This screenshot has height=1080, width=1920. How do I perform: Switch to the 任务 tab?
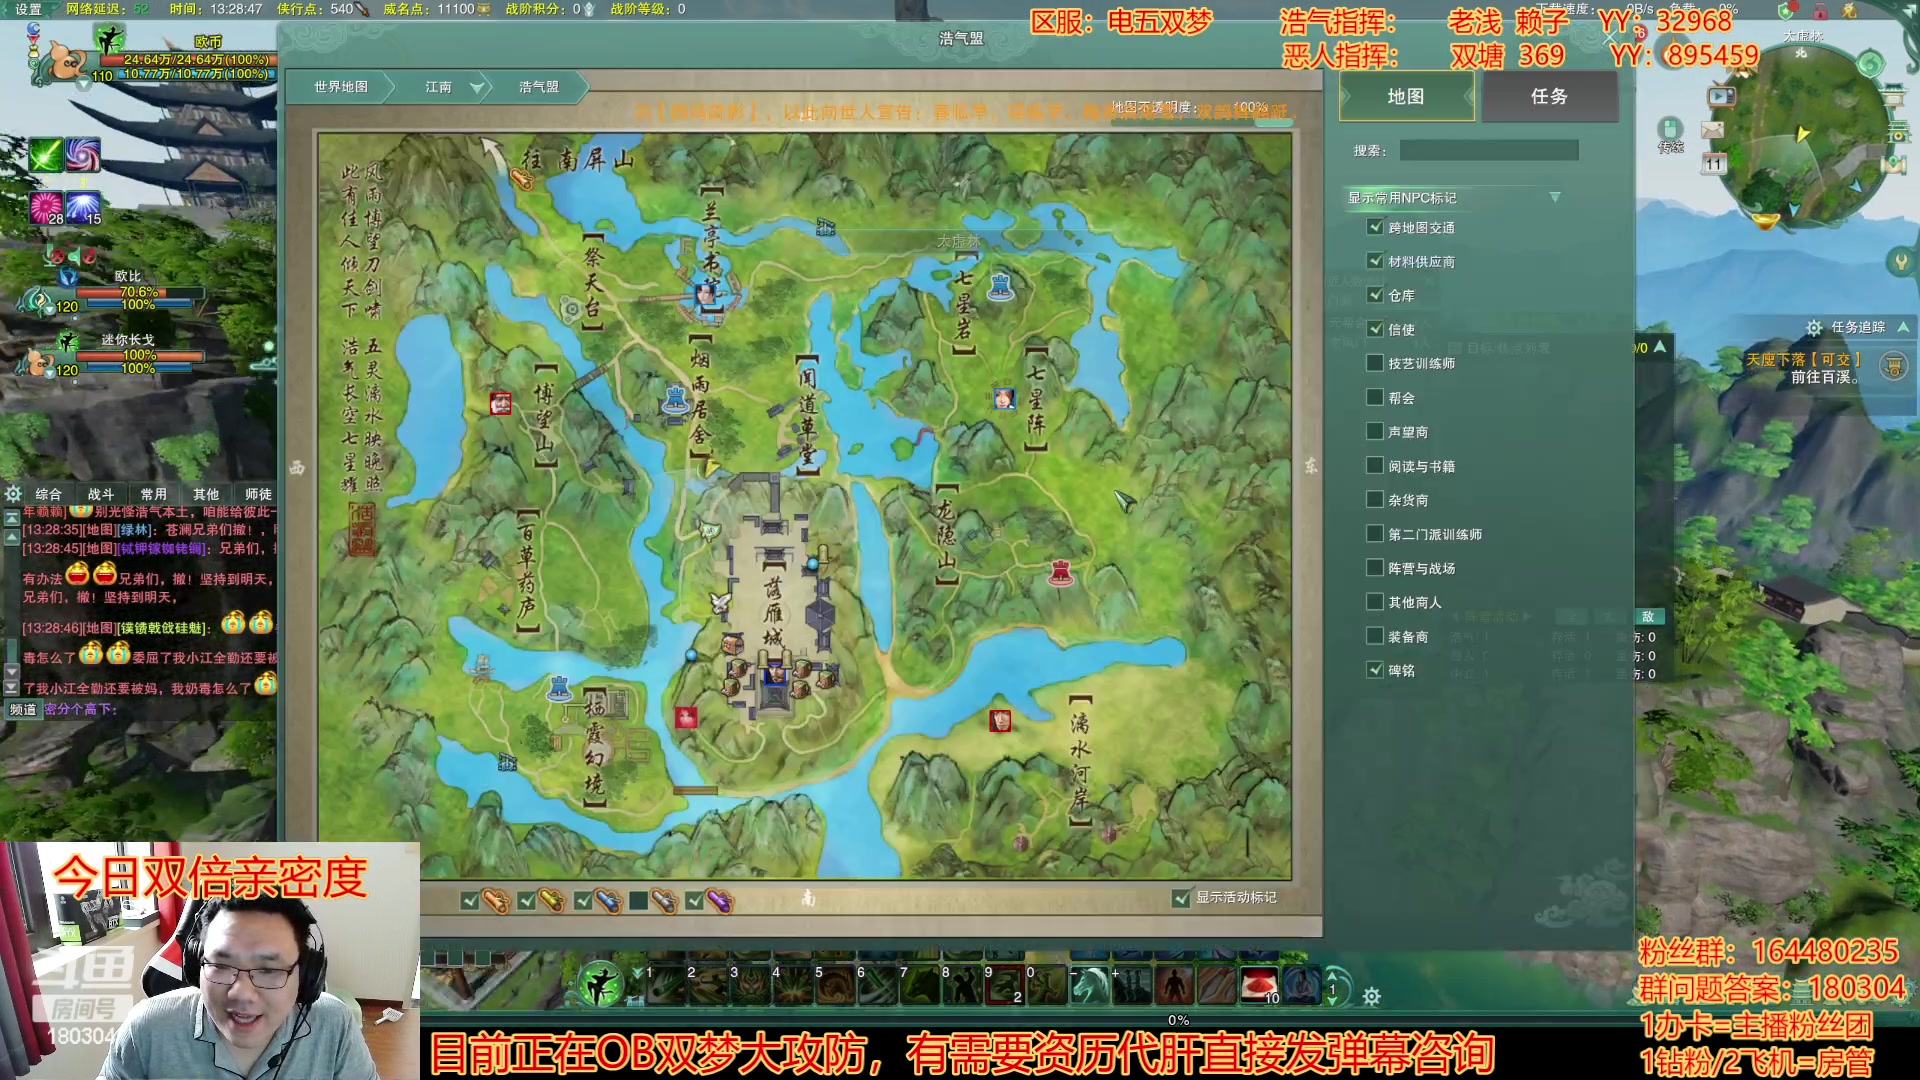click(x=1549, y=97)
